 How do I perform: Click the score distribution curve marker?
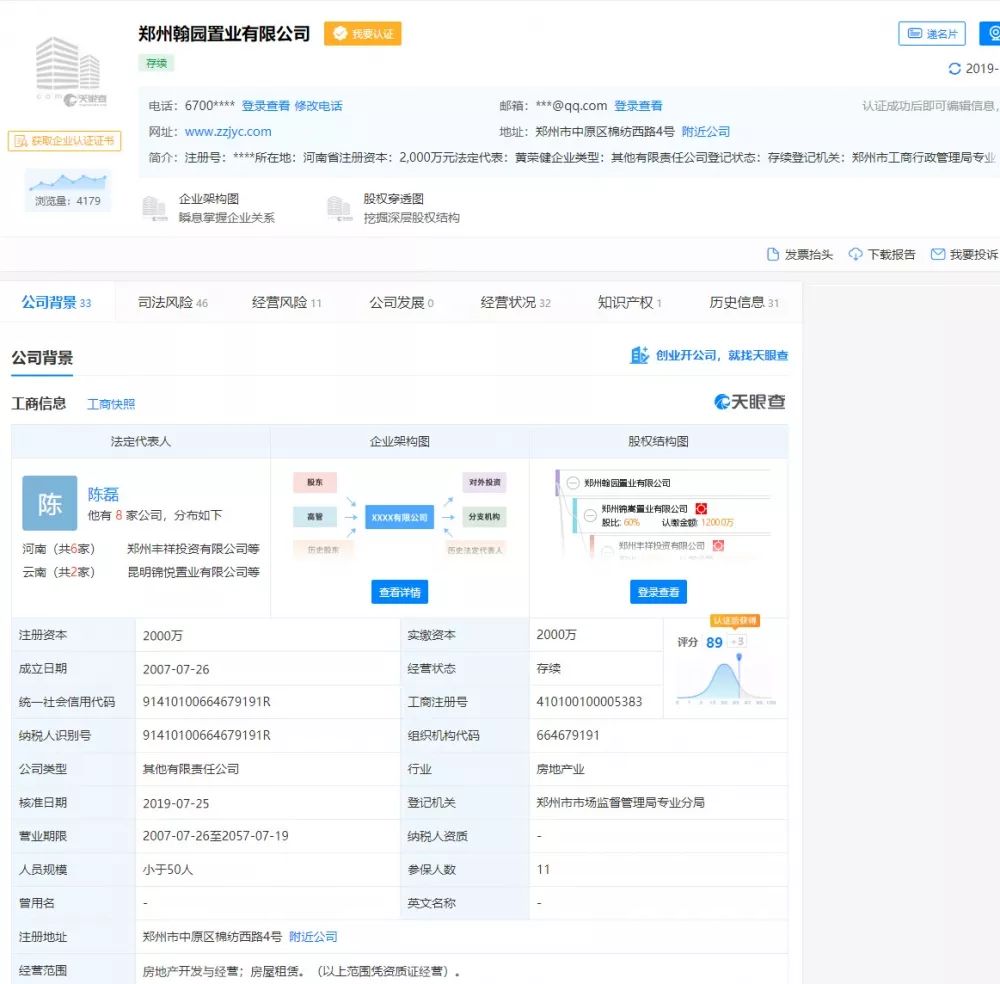(x=739, y=657)
